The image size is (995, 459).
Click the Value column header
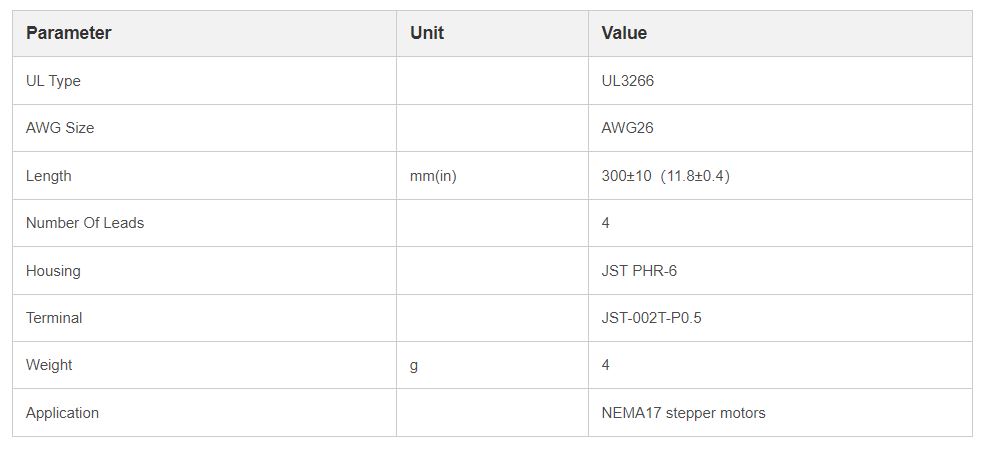624,33
